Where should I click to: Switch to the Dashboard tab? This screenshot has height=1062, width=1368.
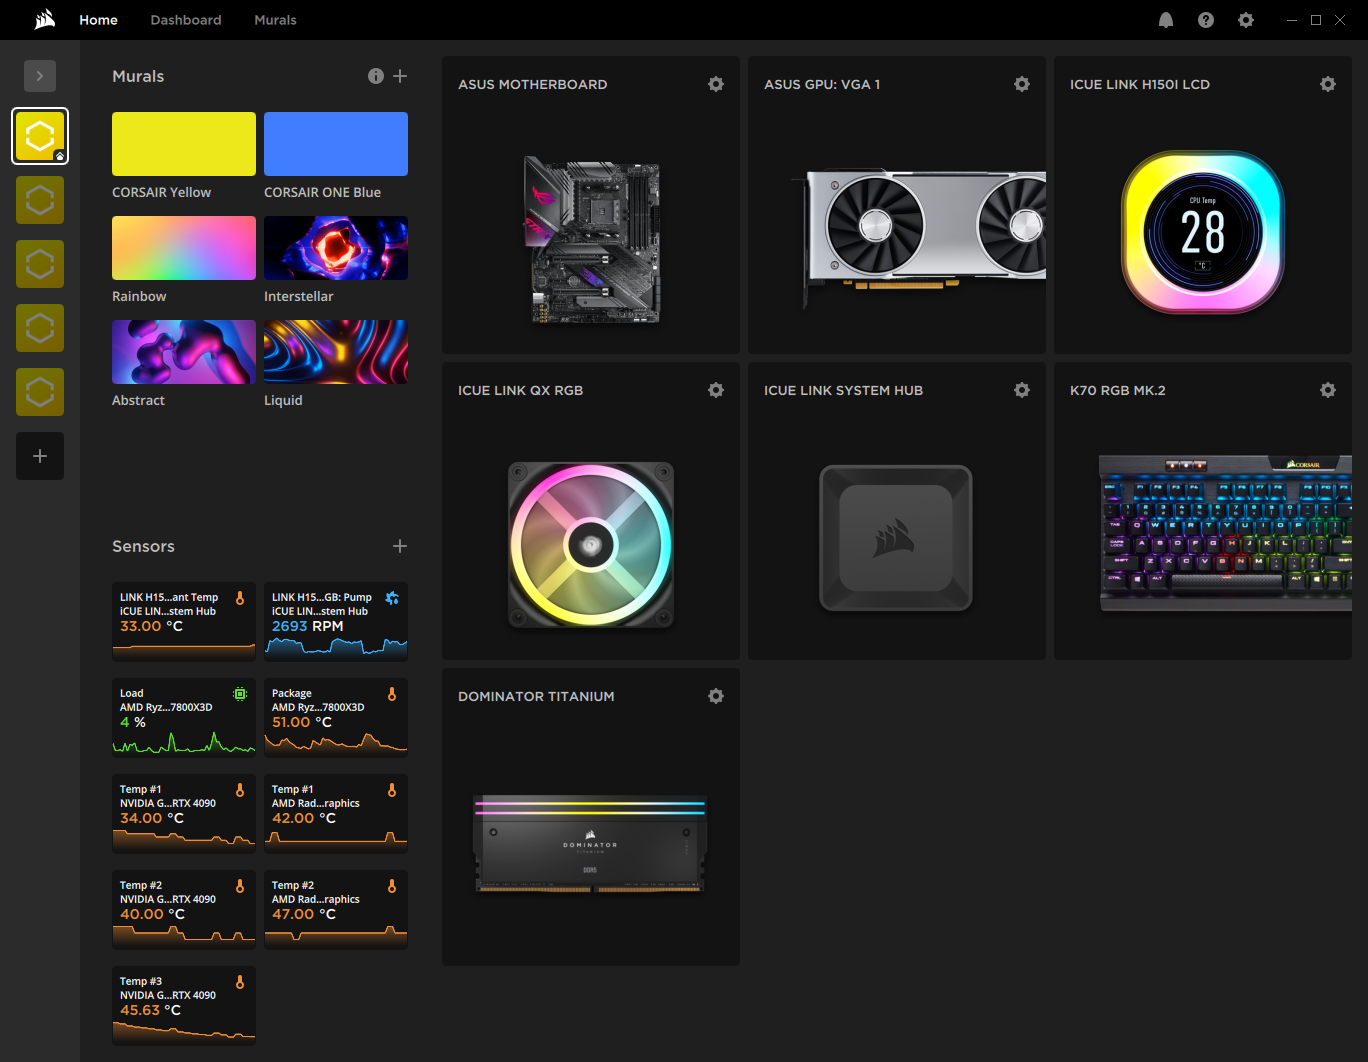pos(186,20)
